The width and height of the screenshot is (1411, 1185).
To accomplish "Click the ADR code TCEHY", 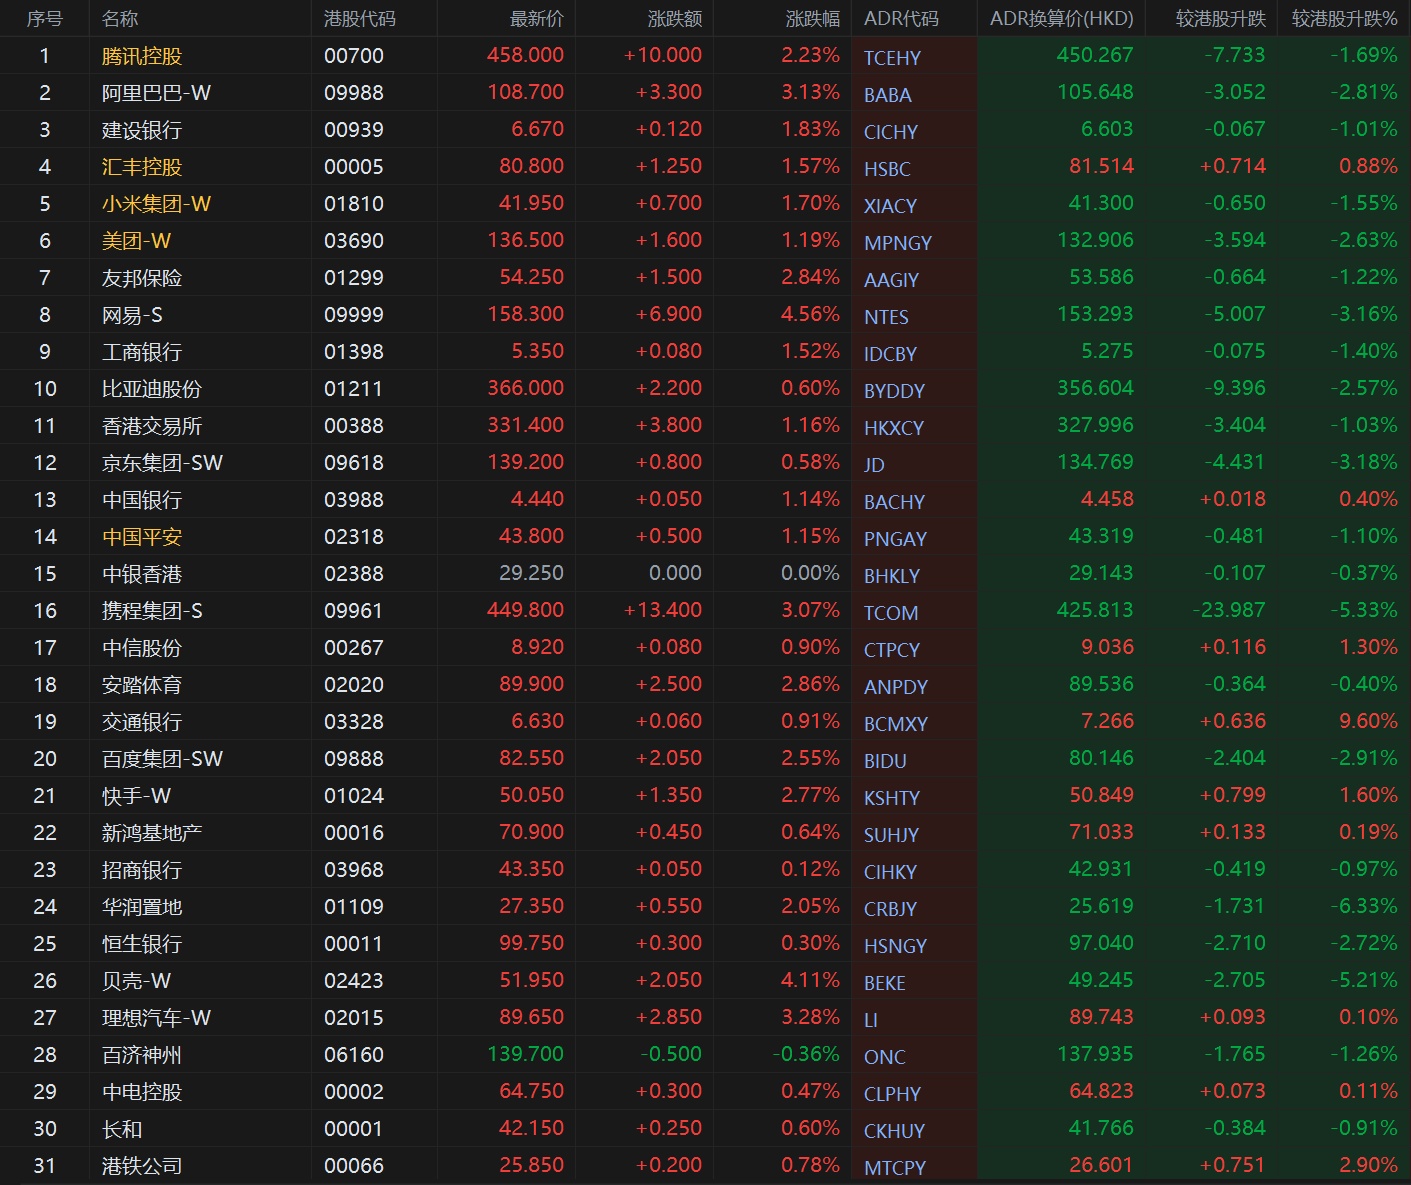I will [x=892, y=58].
